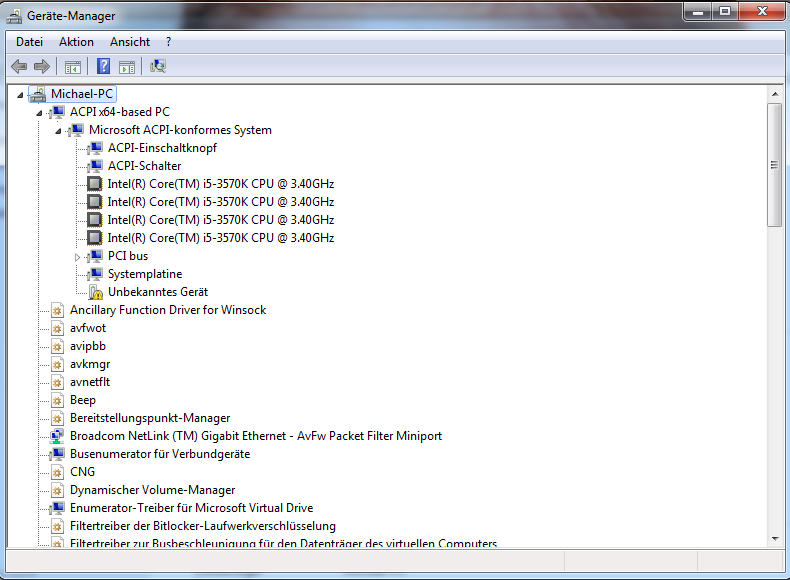790x580 pixels.
Task: Click the avipbb driver icon
Action: click(57, 346)
